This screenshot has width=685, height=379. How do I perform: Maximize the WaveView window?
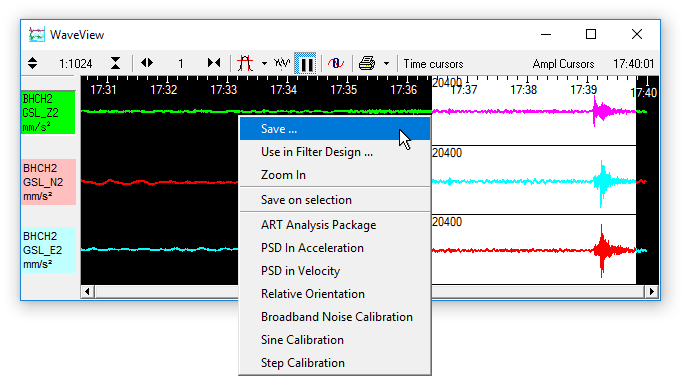591,34
